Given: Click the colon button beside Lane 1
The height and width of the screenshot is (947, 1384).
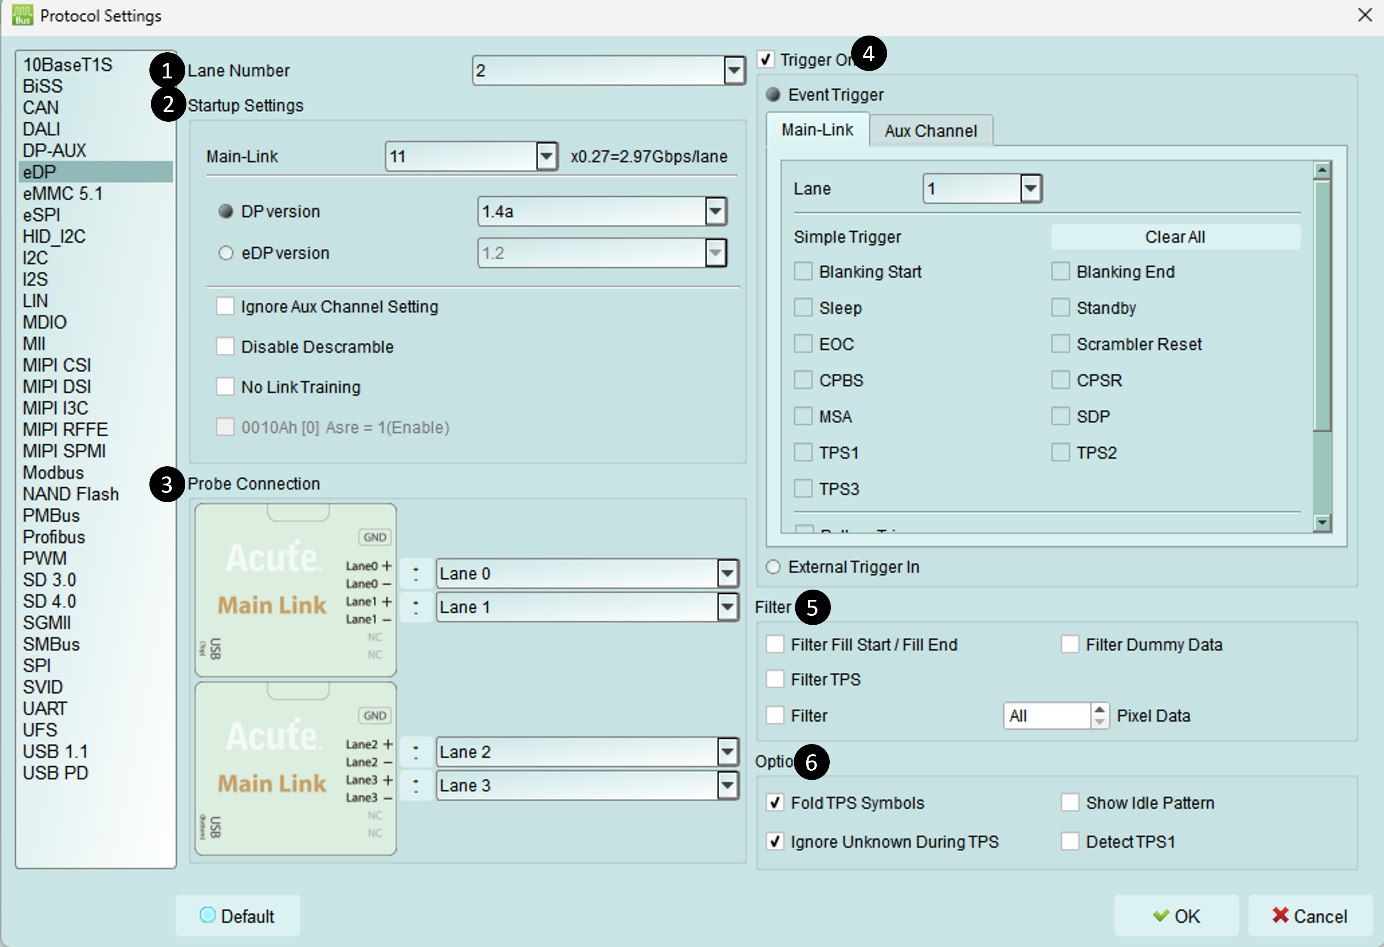Looking at the screenshot, I should [416, 607].
